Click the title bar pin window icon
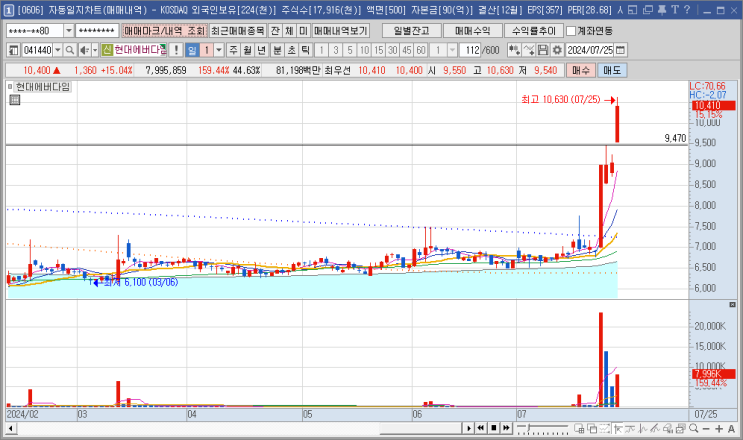 pos(662,9)
